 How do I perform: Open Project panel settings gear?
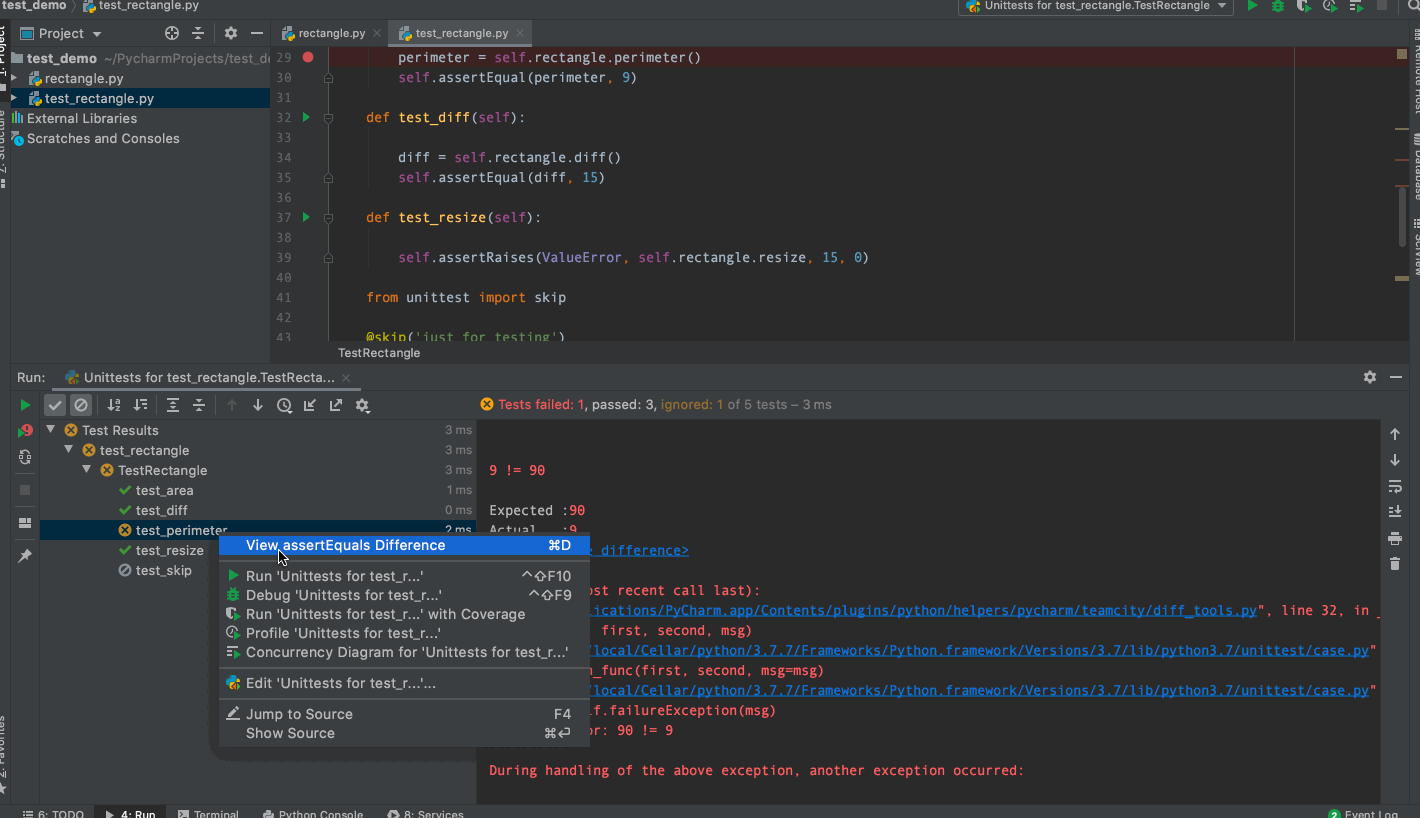pyautogui.click(x=231, y=33)
